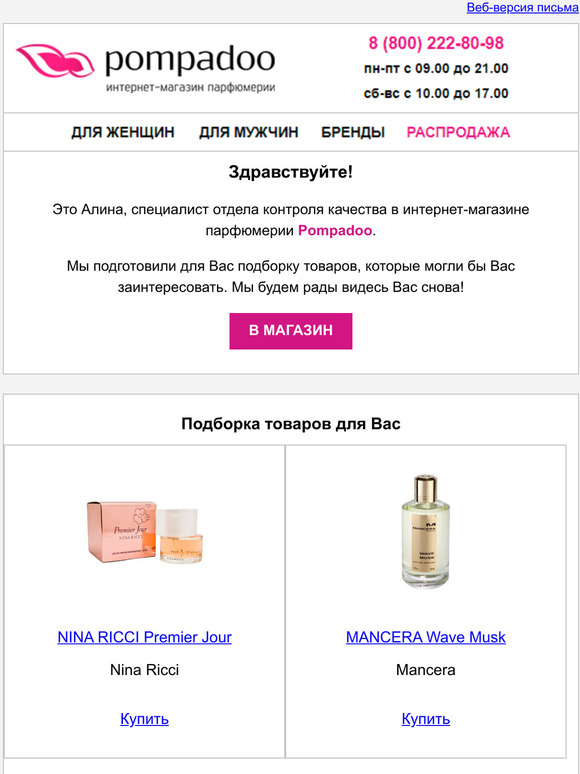
Task: Open the Веб-версия письма link
Action: pyautogui.click(x=523, y=8)
